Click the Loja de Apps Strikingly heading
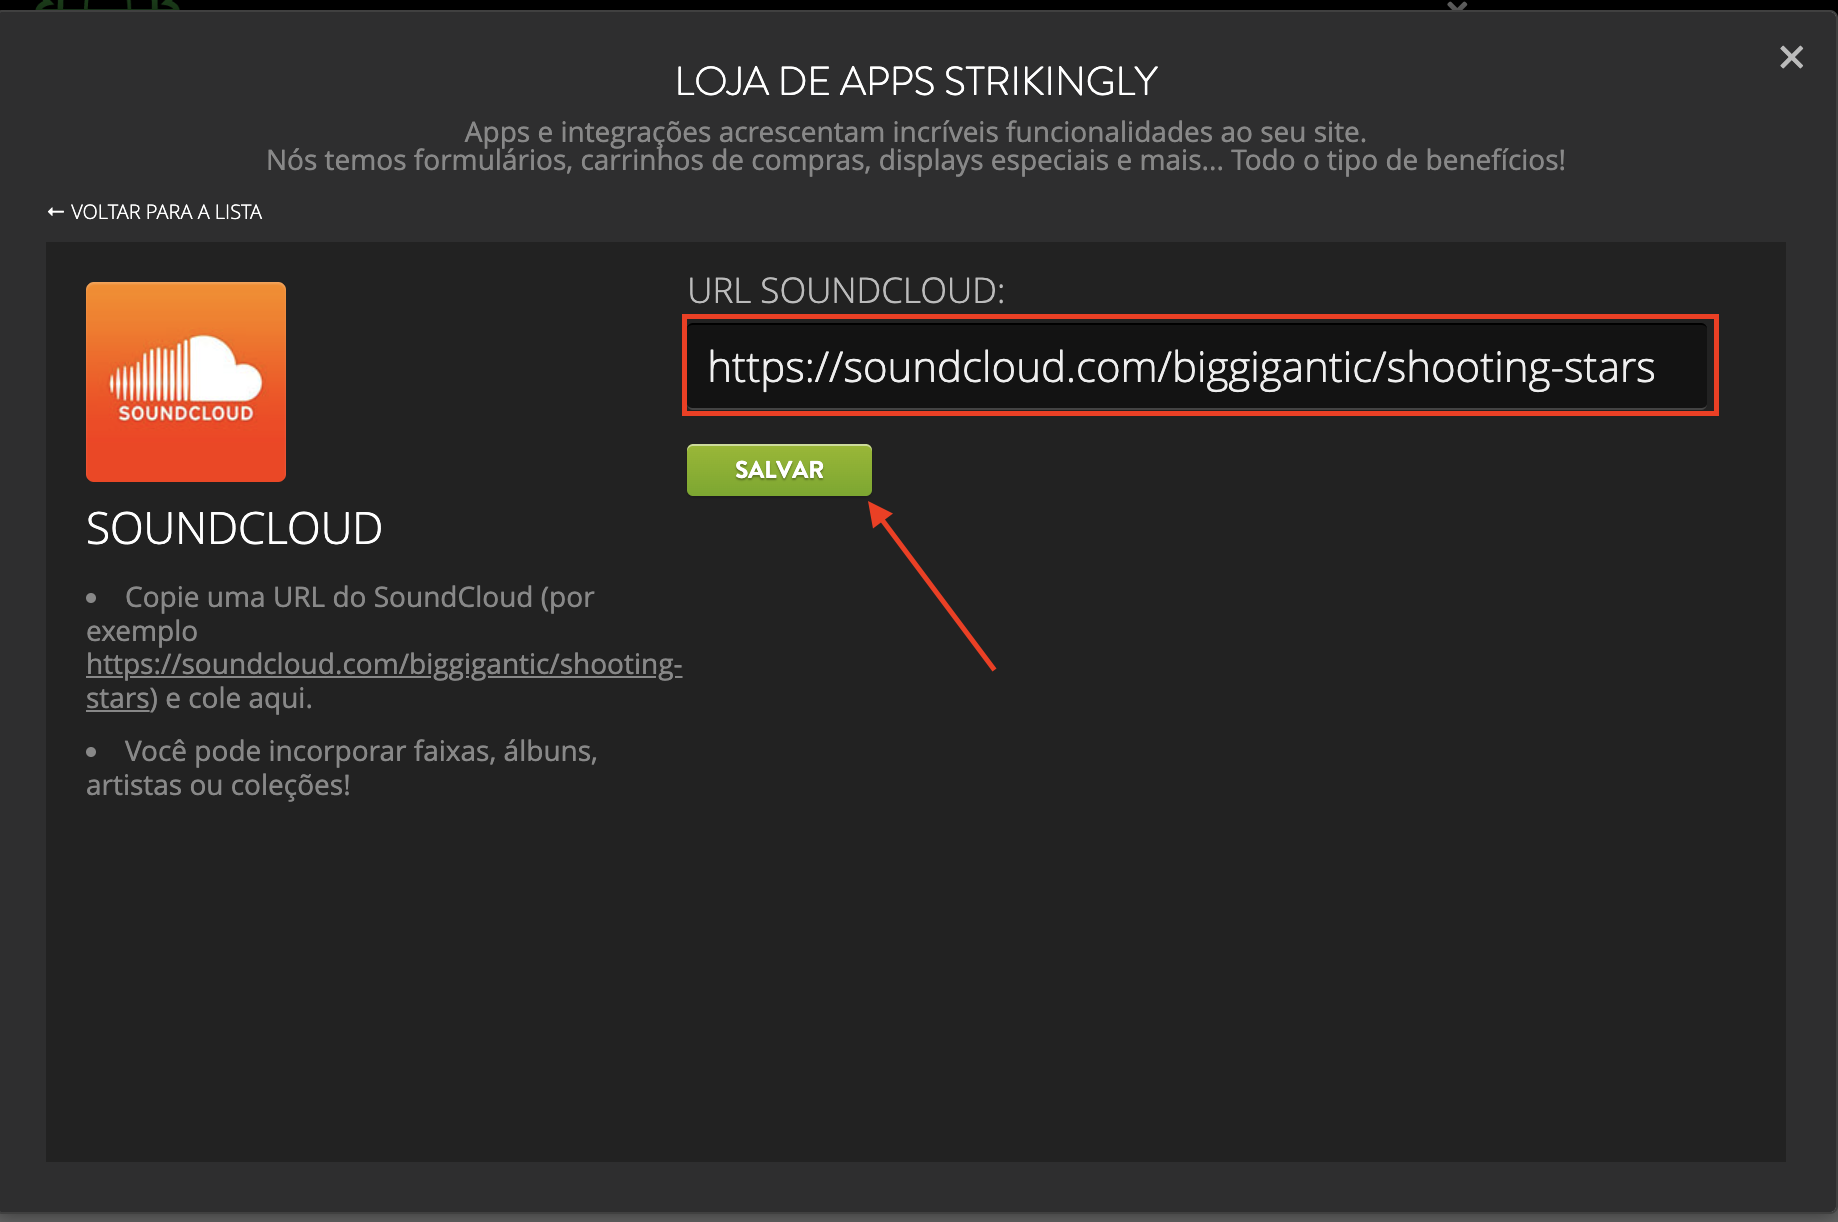Screen dimensions: 1838x1222 [916, 81]
